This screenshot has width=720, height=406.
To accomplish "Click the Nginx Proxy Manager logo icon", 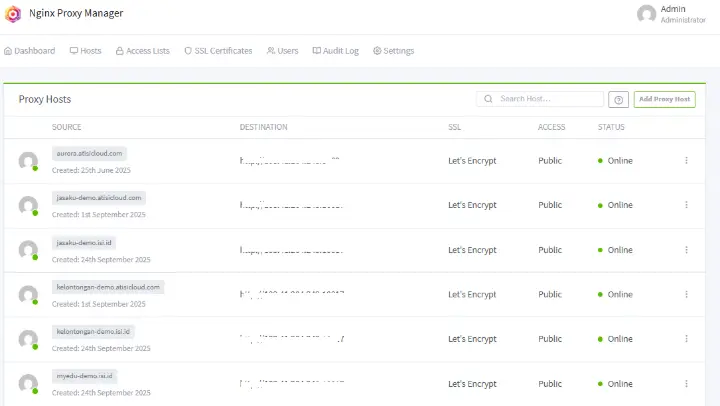I will [x=13, y=14].
